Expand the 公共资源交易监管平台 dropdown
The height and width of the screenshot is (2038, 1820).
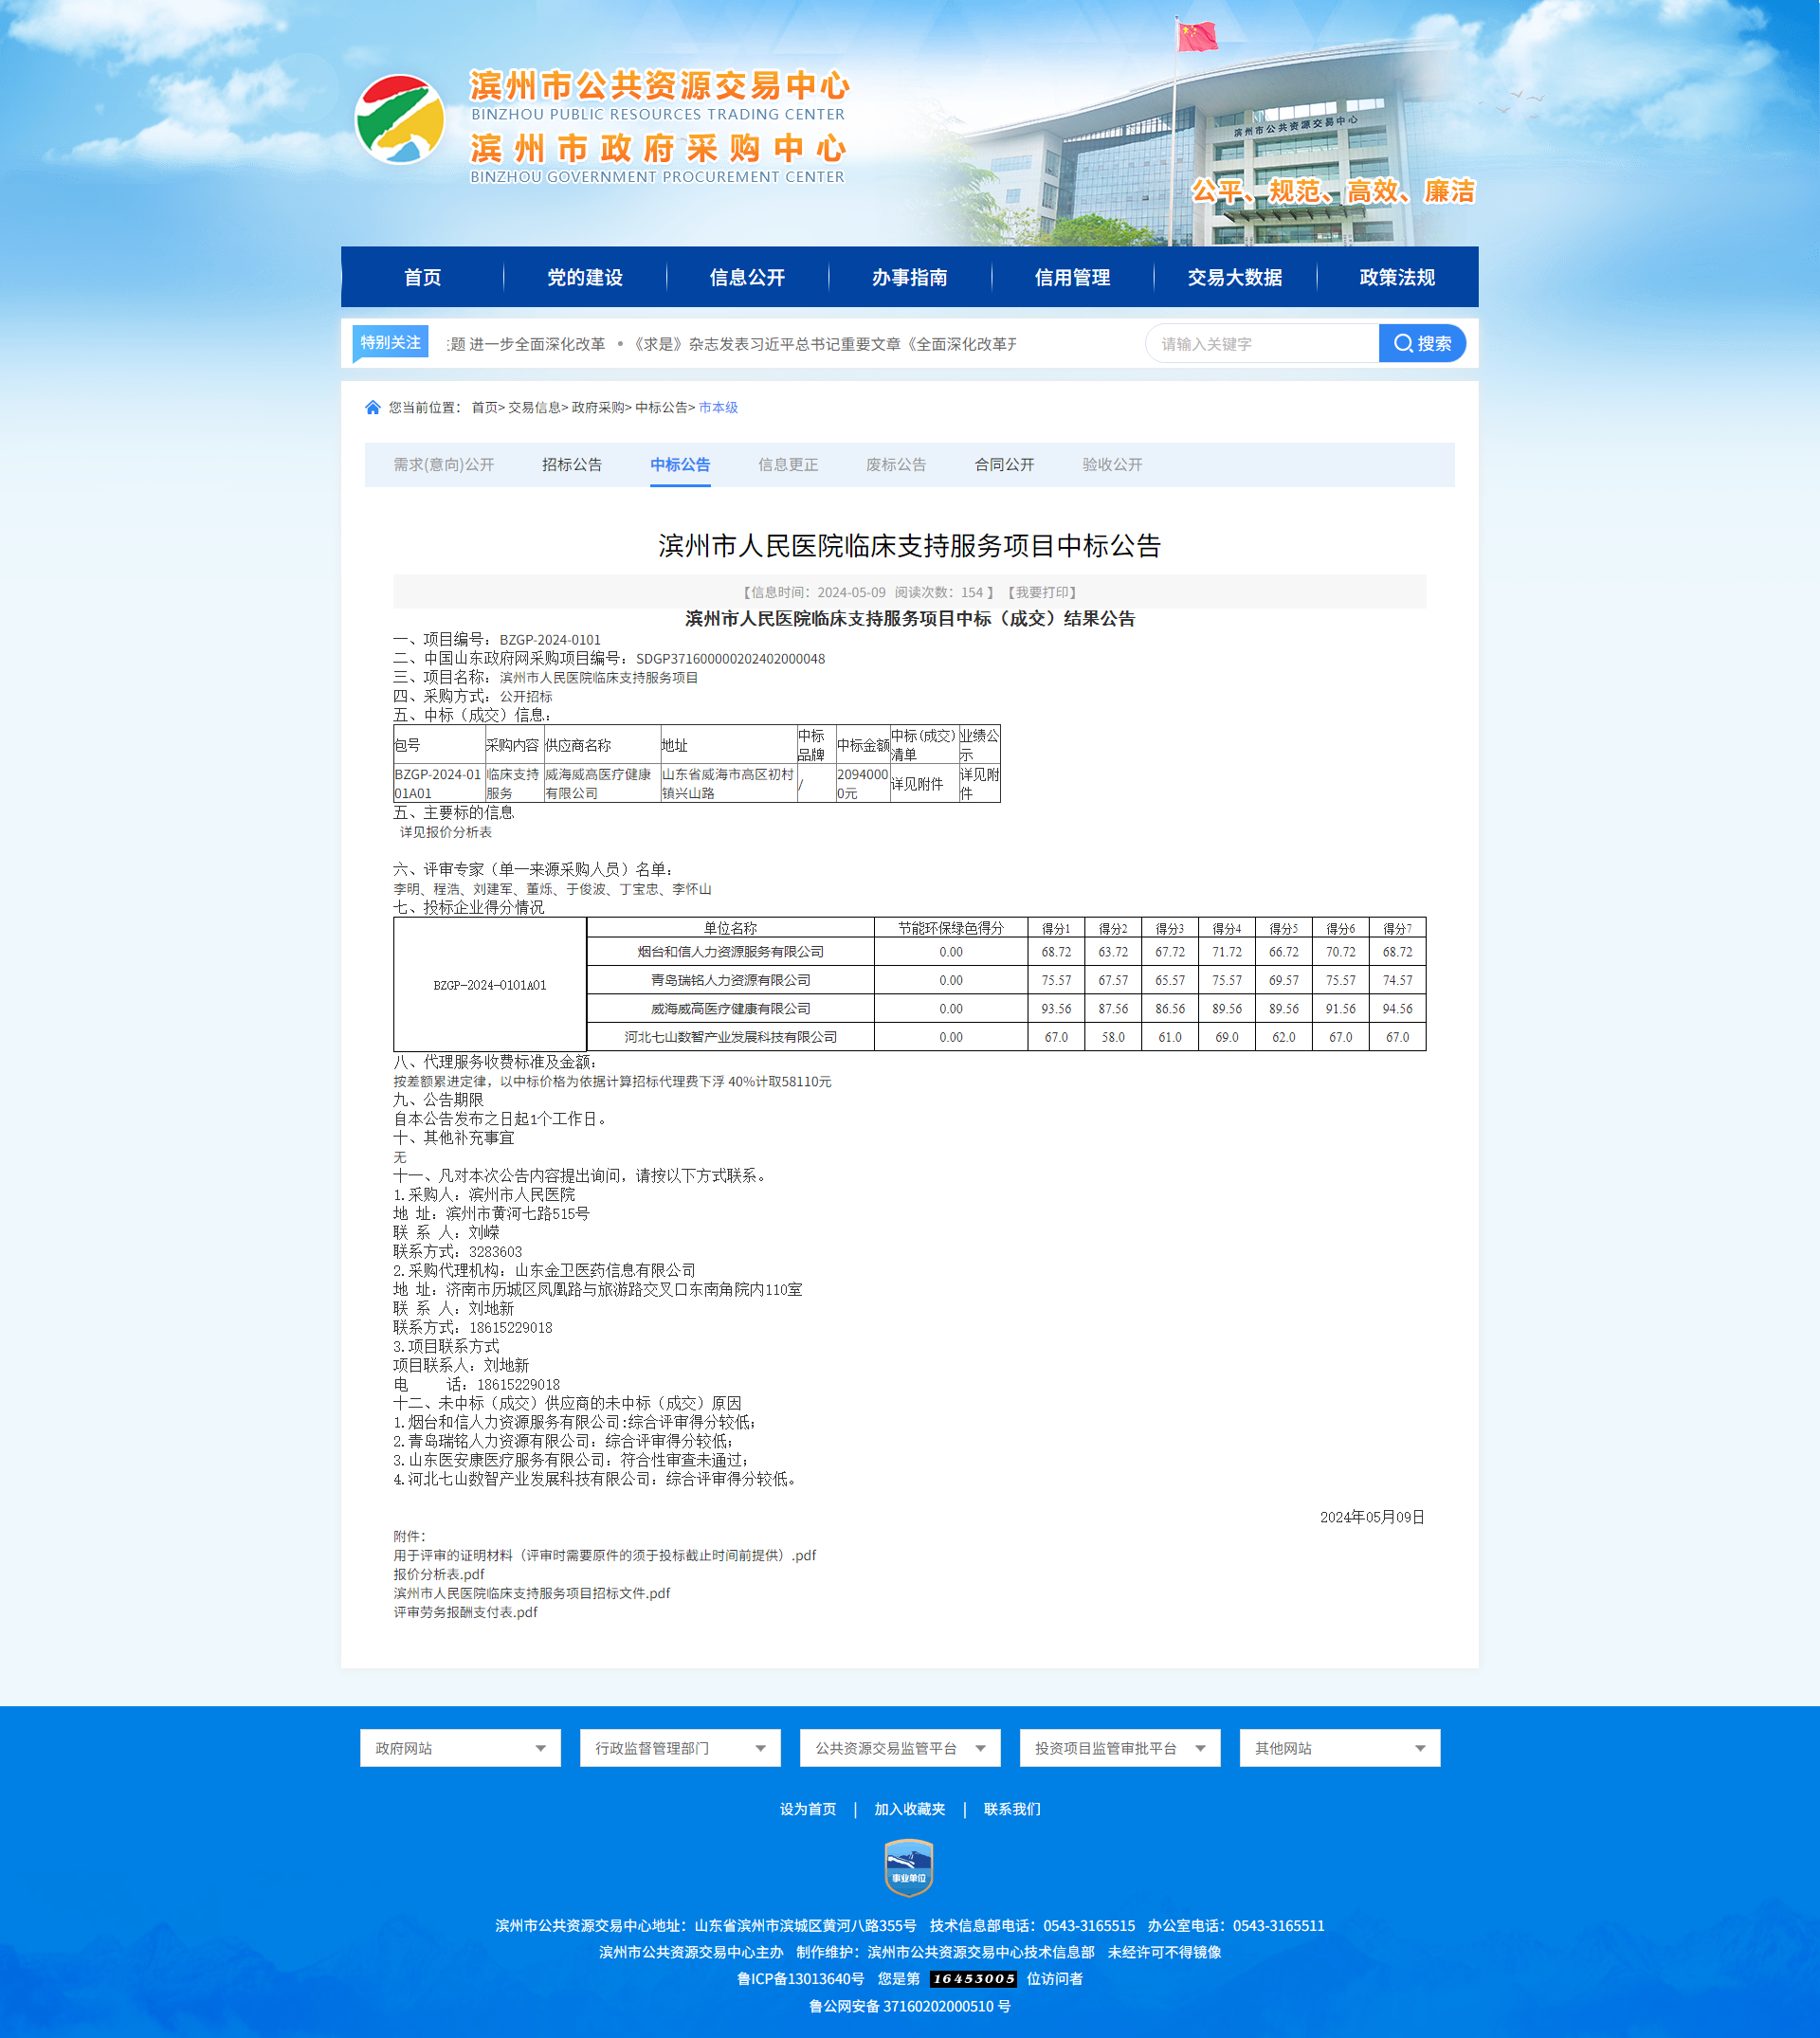coord(900,1748)
